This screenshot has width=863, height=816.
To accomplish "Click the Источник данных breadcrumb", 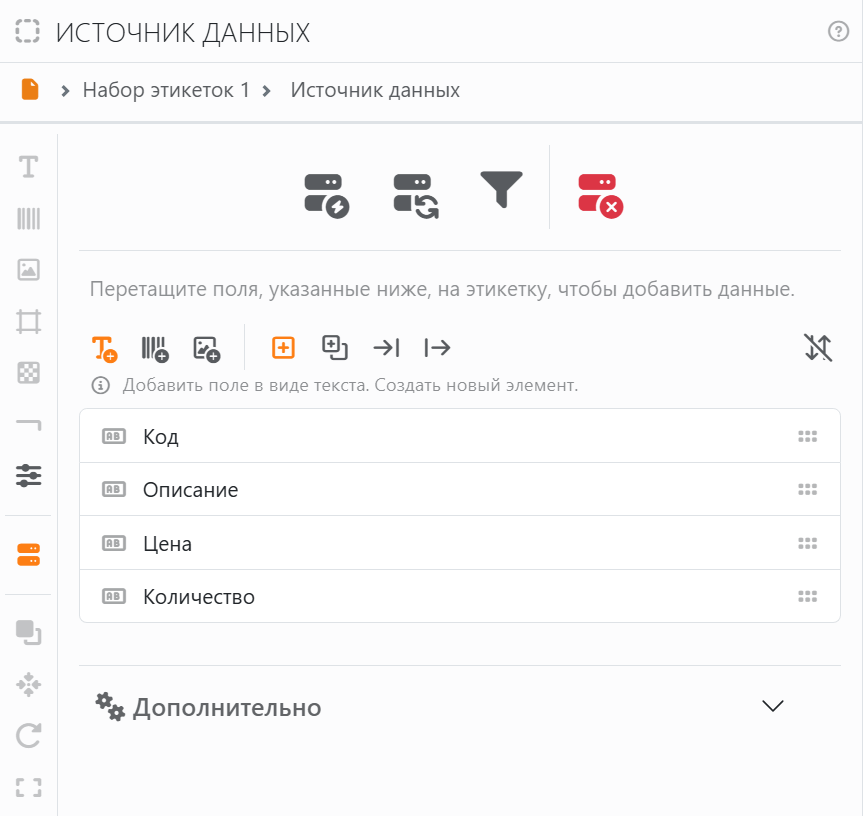I will click(x=375, y=90).
